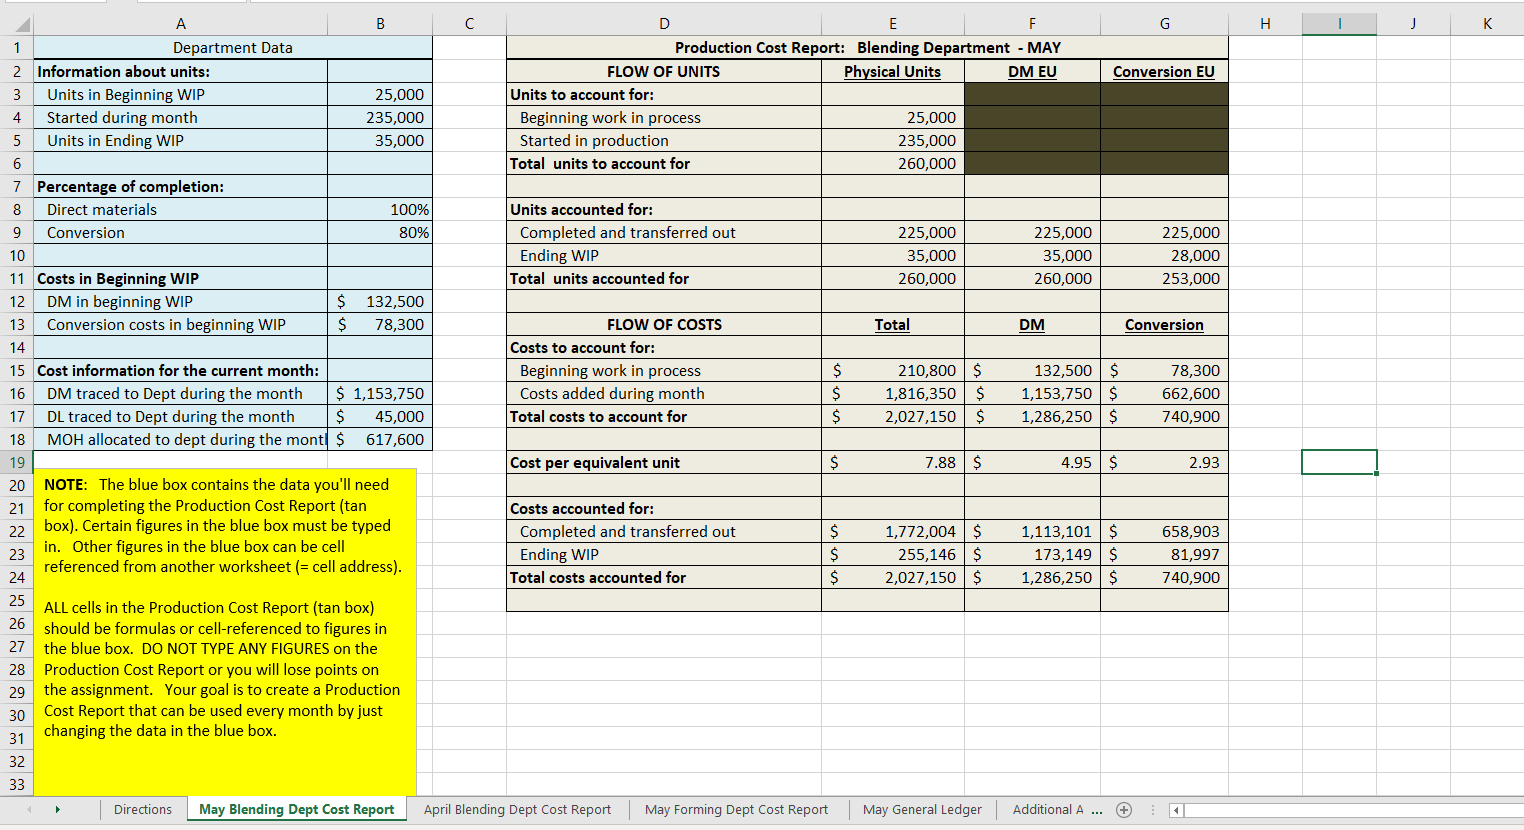Select the 'FLOW OF UNITS' header cell

click(x=664, y=71)
